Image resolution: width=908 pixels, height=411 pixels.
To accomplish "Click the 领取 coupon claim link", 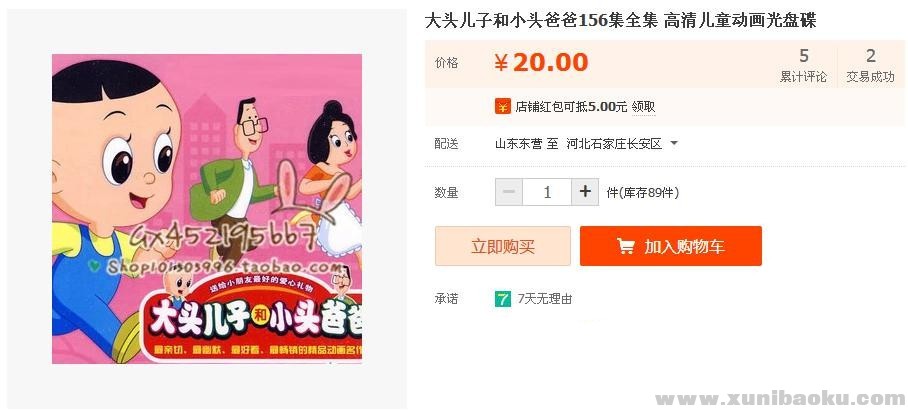I will click(643, 107).
